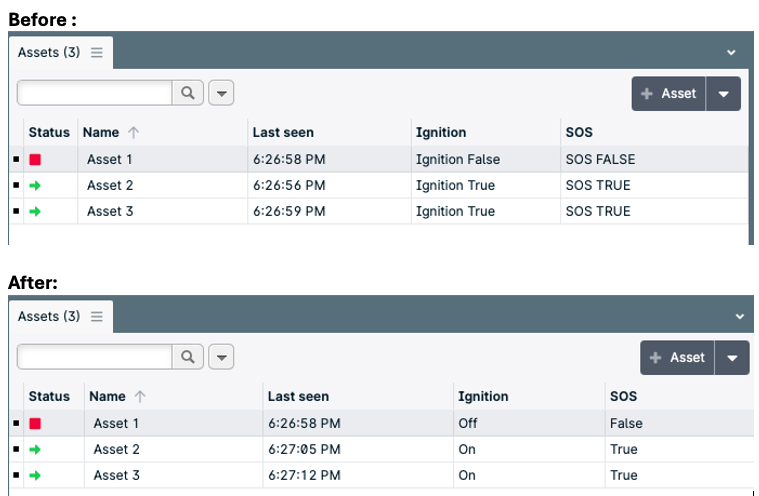Click the green arrow status in the 6:27:05 PM row

[35, 449]
